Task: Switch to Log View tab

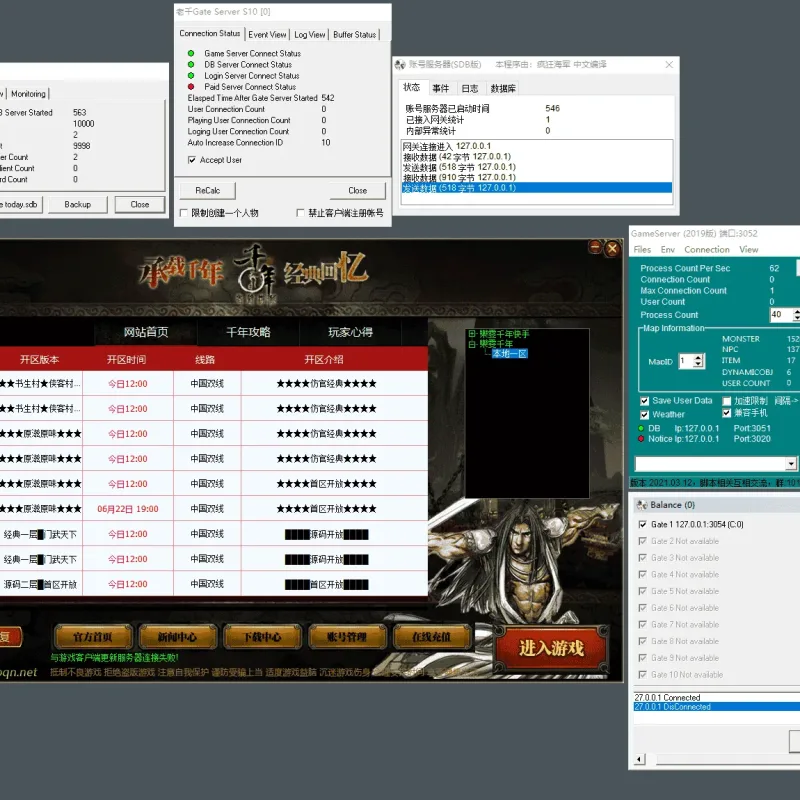Action: [309, 35]
